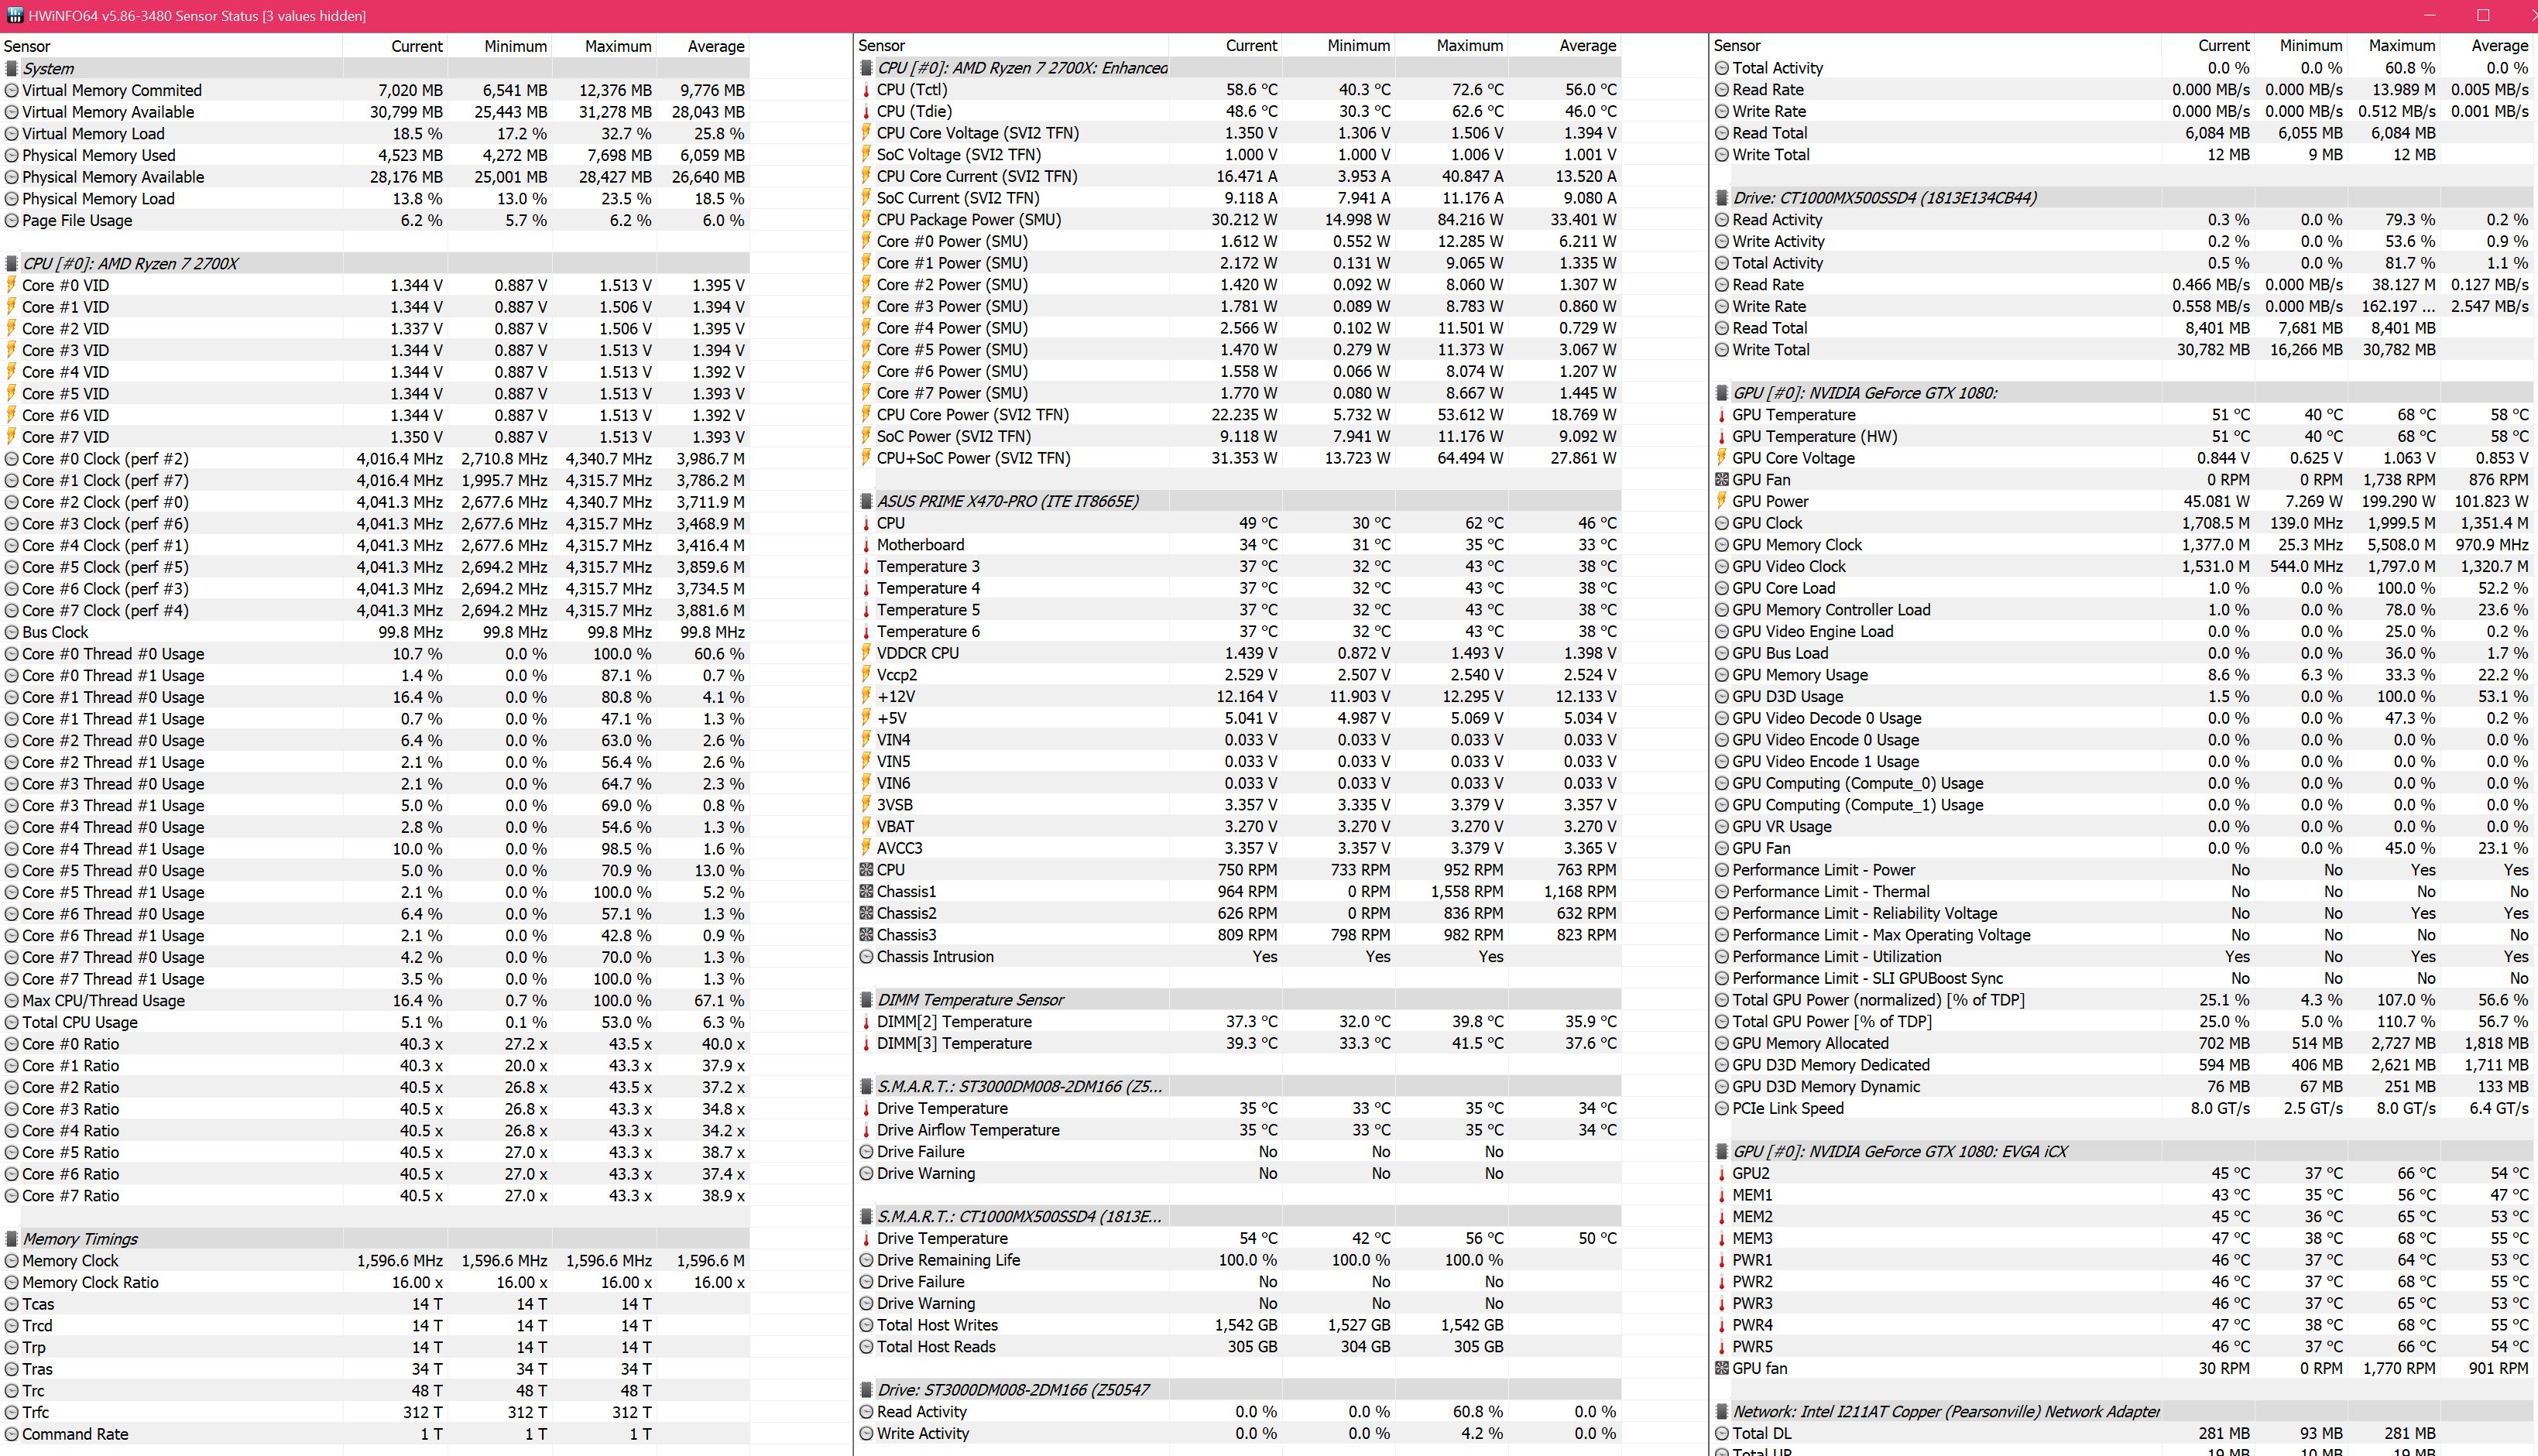
Task: Click the lightning icon next to Core #0 VID
Action: 11,285
